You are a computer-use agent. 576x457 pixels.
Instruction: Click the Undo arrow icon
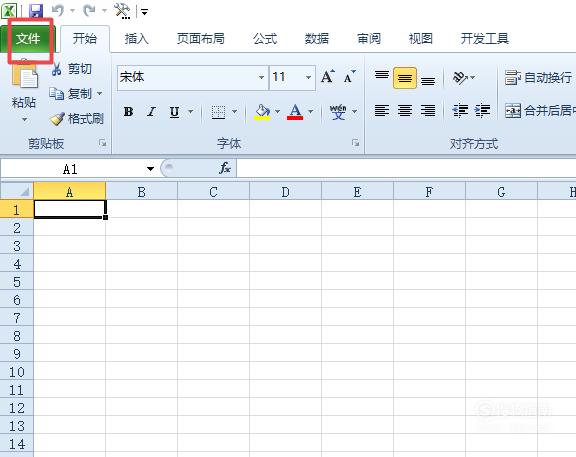(58, 11)
